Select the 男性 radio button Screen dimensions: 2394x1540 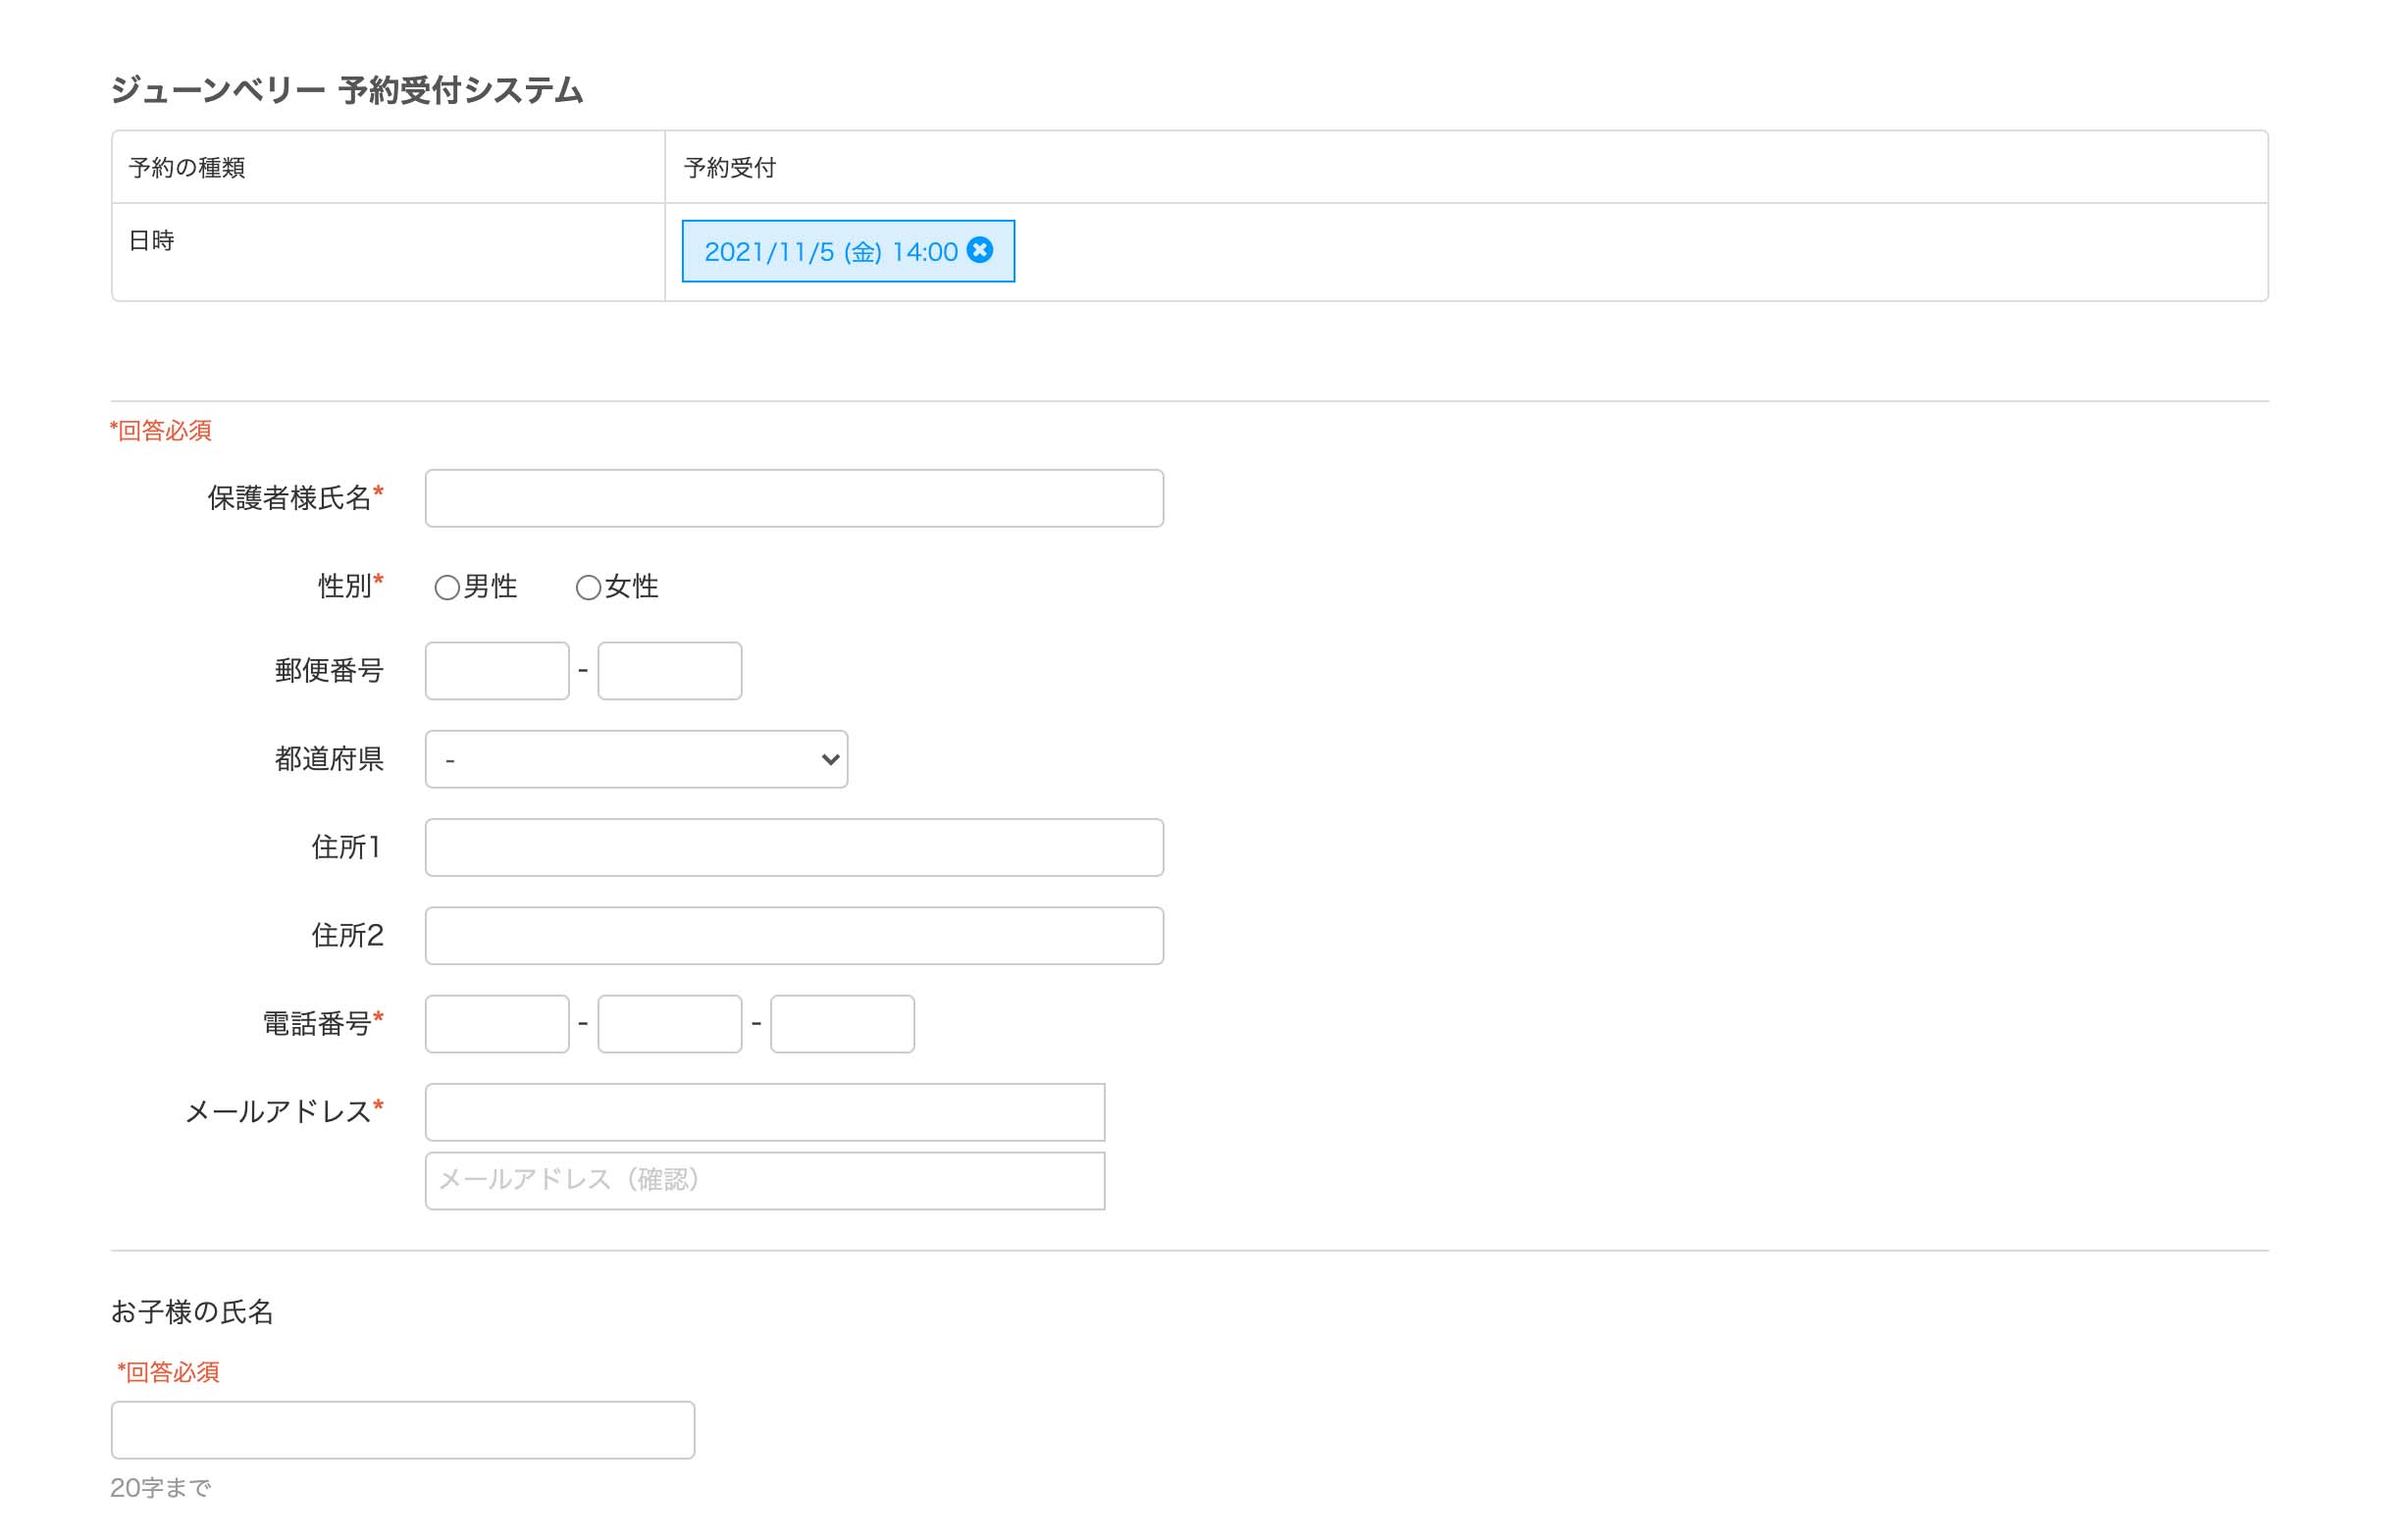pos(447,588)
